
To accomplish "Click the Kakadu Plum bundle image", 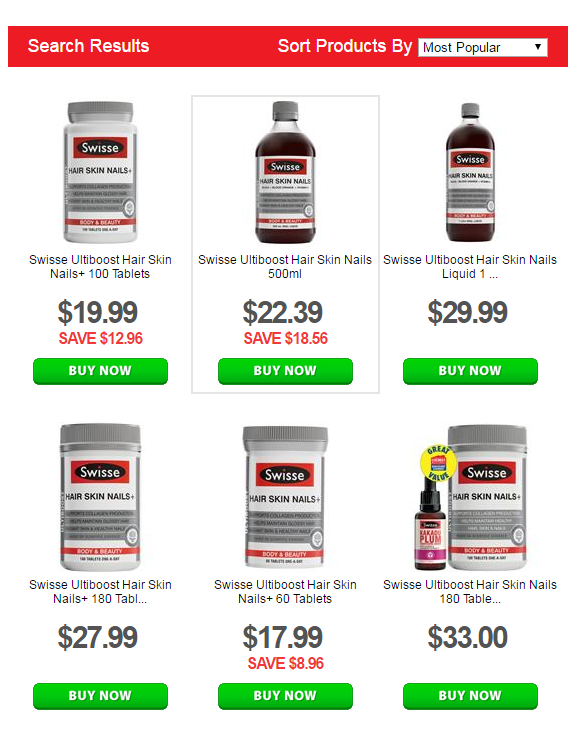I will tap(471, 497).
